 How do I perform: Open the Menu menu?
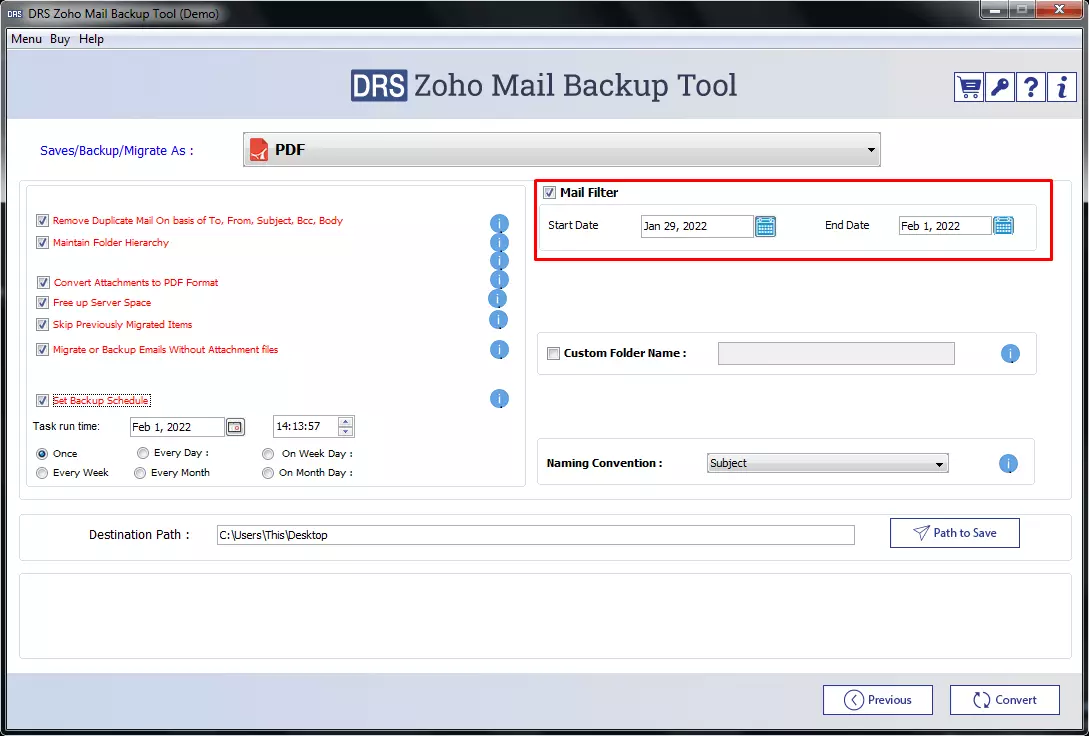26,40
